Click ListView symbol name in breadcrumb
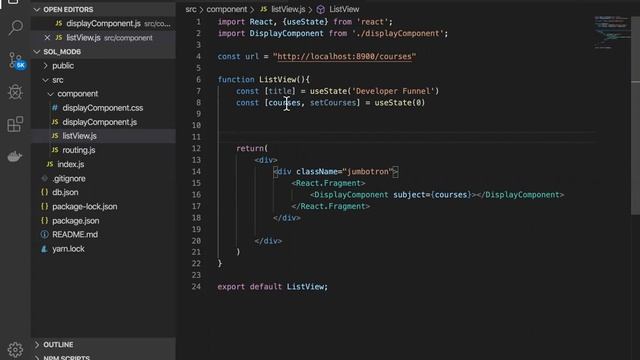640x360 pixels. [344, 9]
